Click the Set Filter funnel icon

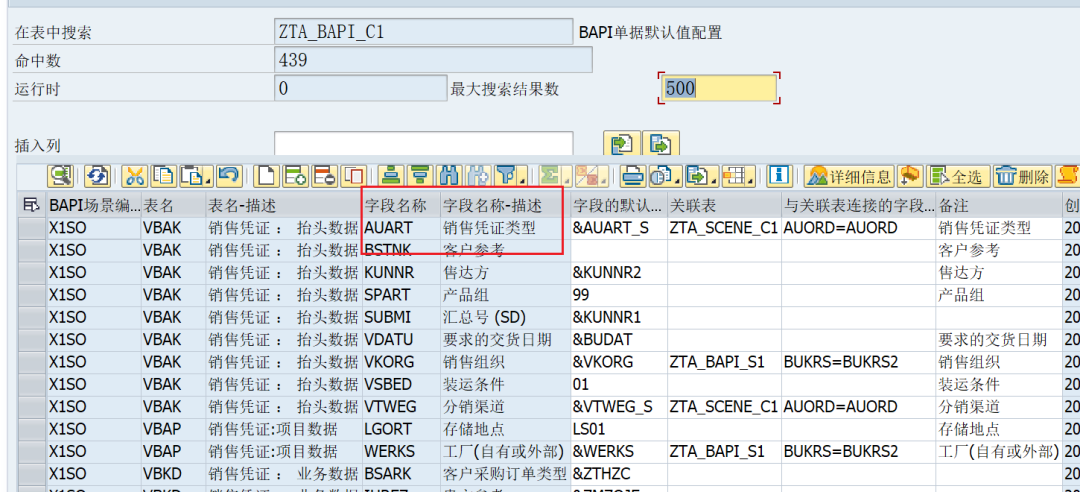(x=506, y=176)
